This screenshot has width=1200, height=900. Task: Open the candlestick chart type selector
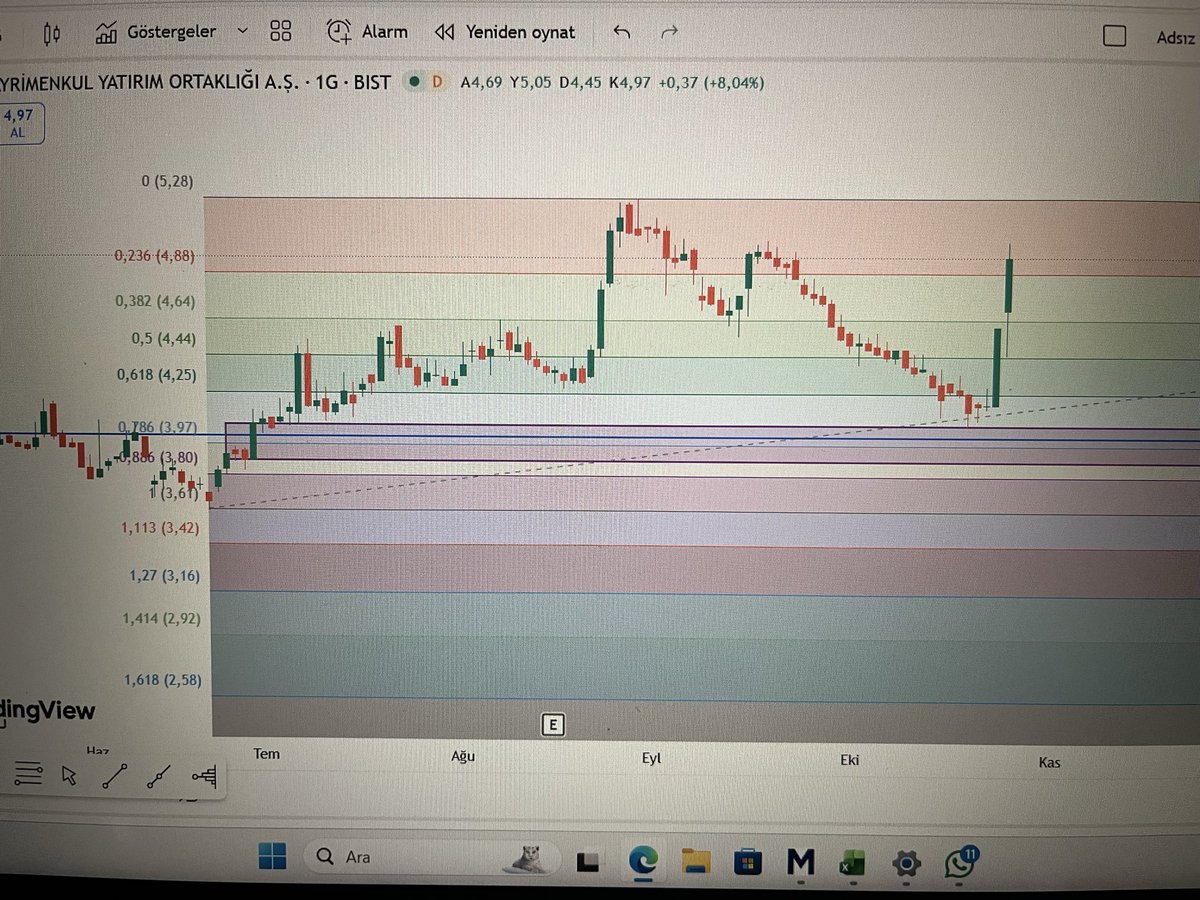[53, 35]
